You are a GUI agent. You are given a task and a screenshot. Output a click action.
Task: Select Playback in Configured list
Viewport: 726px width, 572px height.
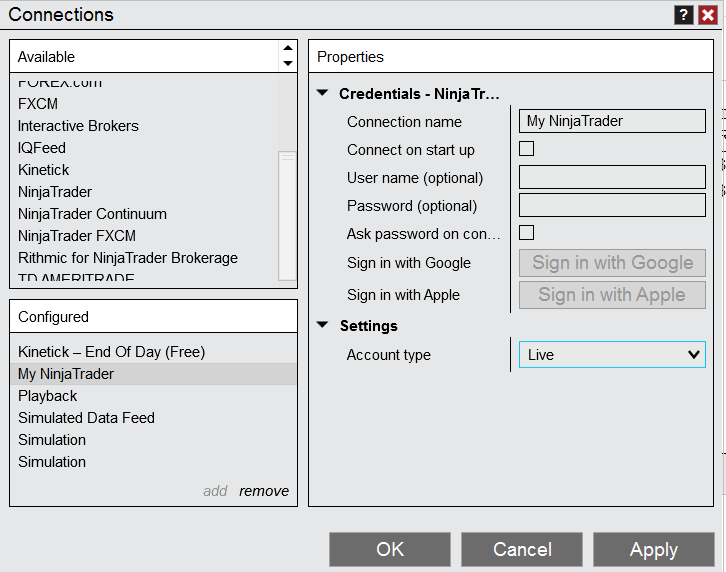coord(153,396)
